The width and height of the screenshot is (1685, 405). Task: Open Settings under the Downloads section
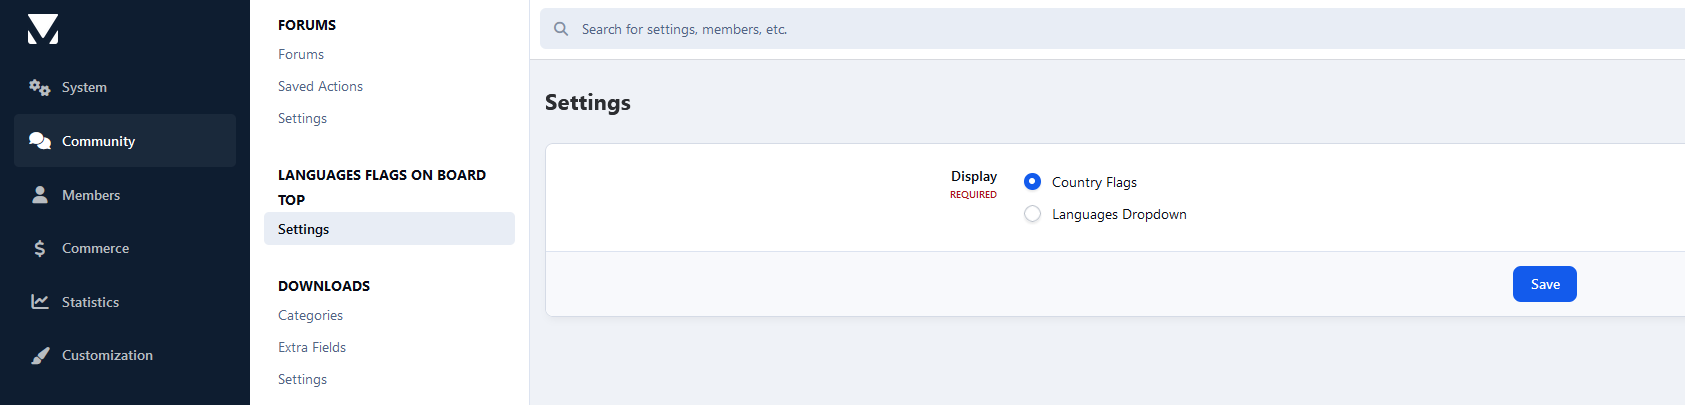click(302, 379)
